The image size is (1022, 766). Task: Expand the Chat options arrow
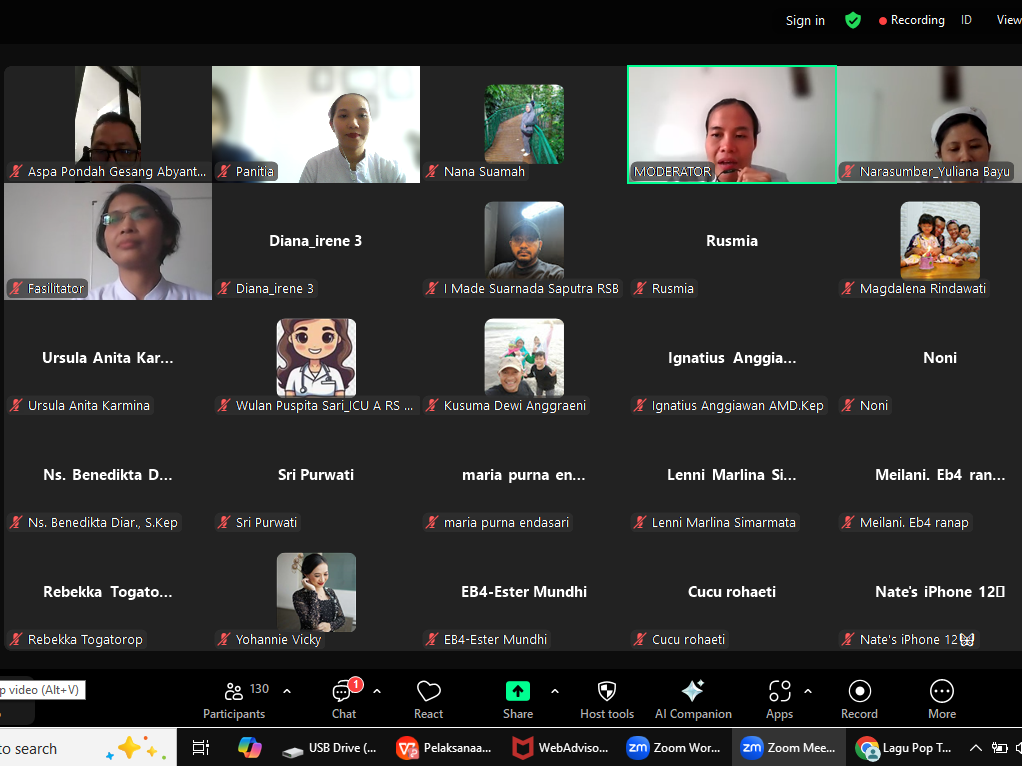coord(377,691)
